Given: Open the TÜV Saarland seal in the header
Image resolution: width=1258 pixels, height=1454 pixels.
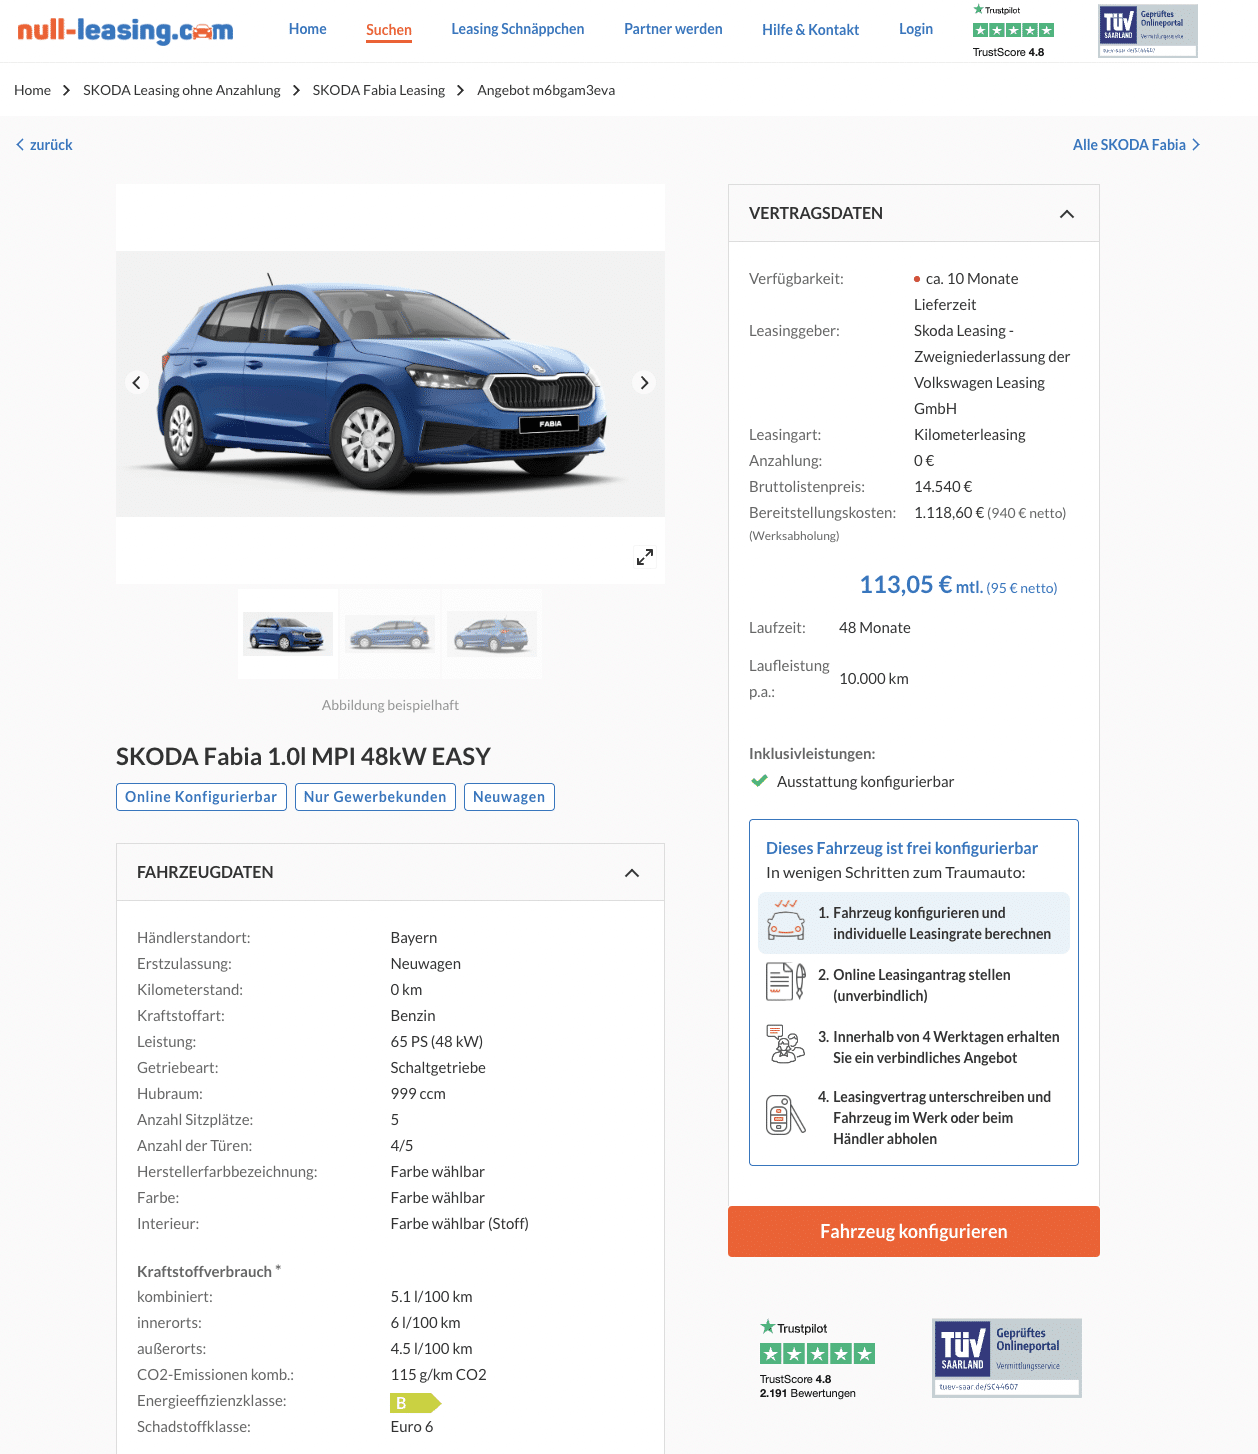Looking at the screenshot, I should tap(1148, 31).
